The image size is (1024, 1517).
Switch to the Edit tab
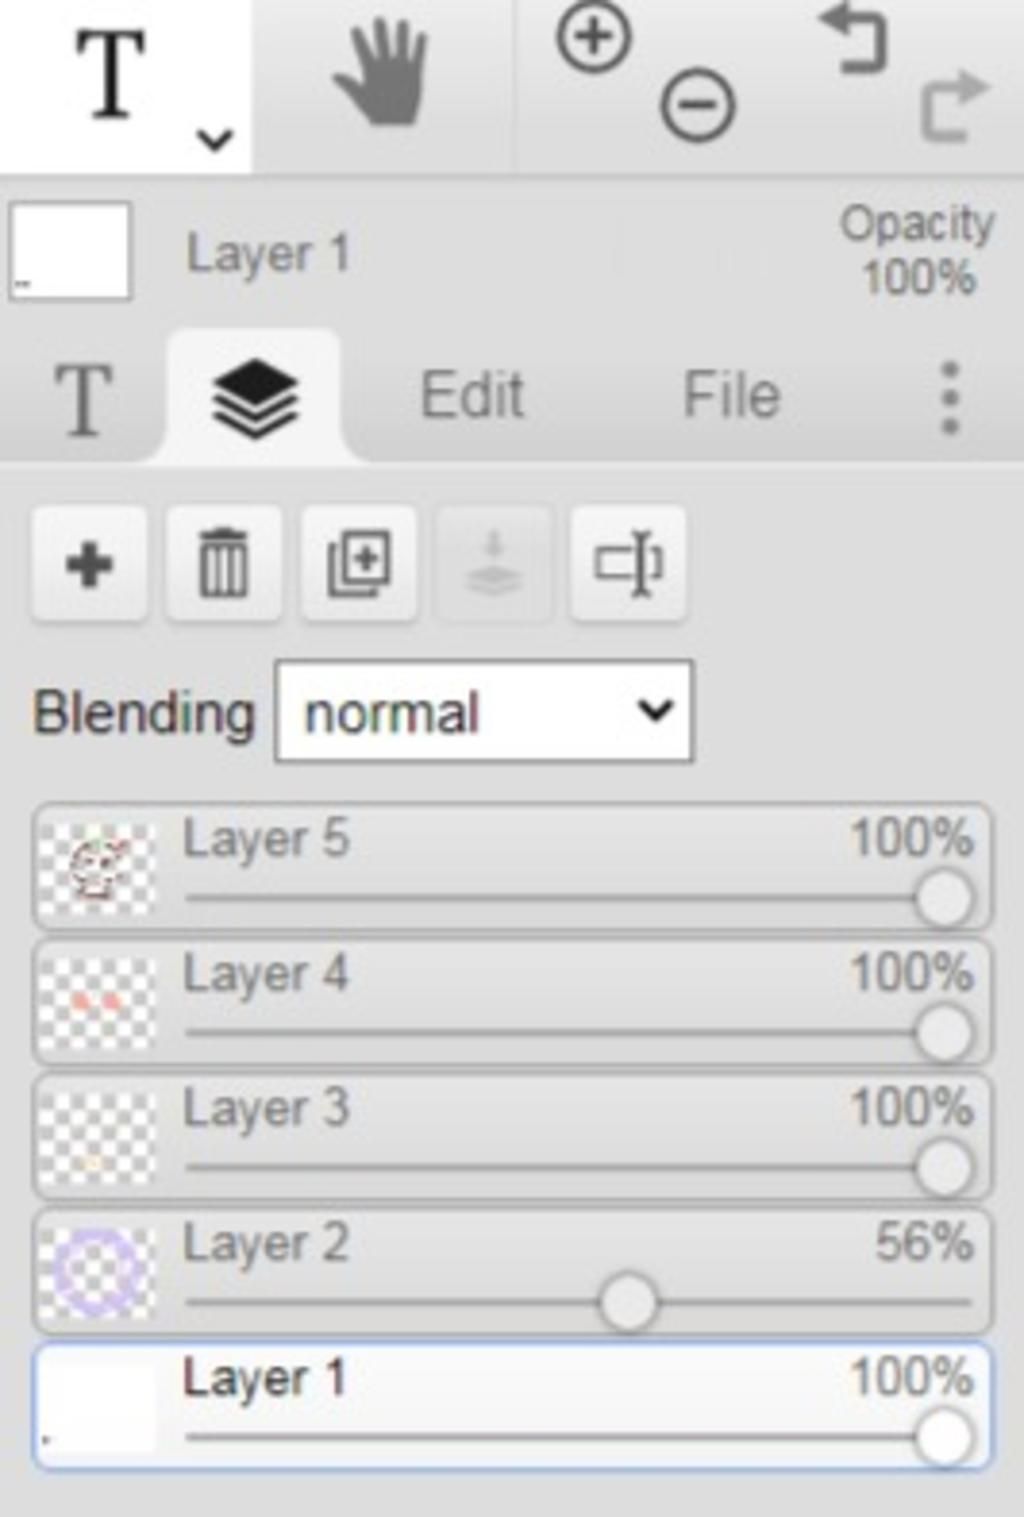pos(472,395)
